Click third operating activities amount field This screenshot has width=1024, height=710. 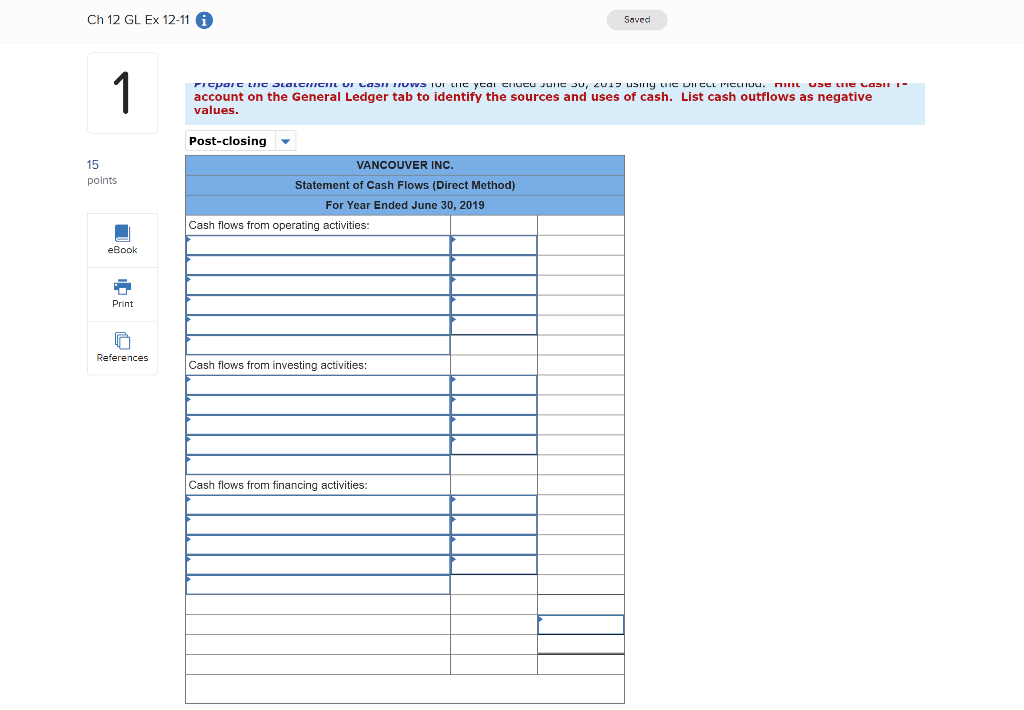click(494, 285)
